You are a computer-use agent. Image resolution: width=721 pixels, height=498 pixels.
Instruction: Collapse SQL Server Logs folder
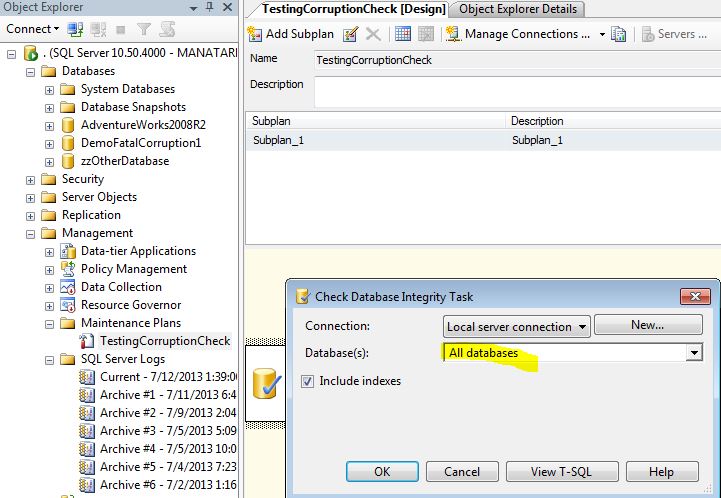(49, 360)
